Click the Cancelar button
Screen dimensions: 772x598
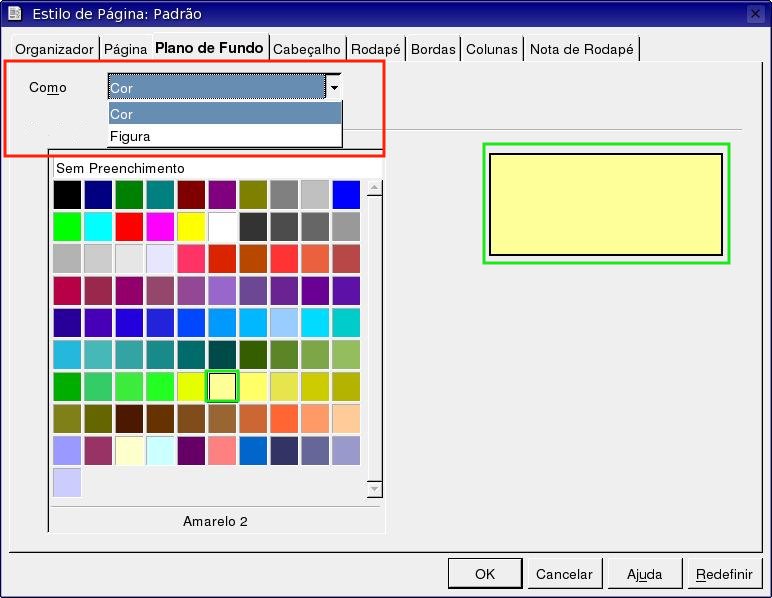tap(564, 574)
